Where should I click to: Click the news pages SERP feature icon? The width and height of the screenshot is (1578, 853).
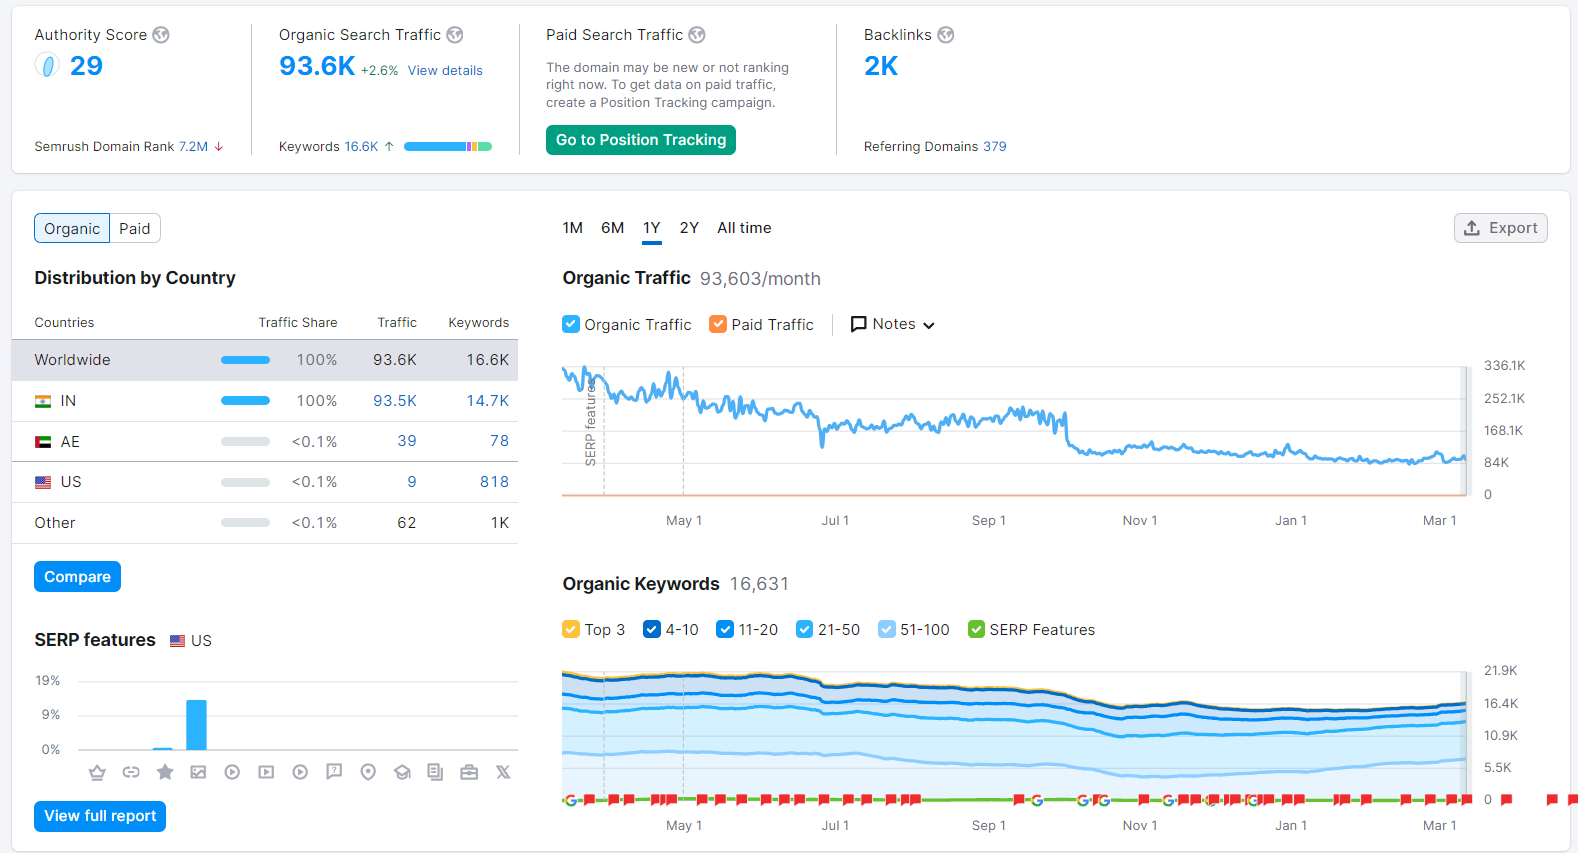pyautogui.click(x=435, y=772)
